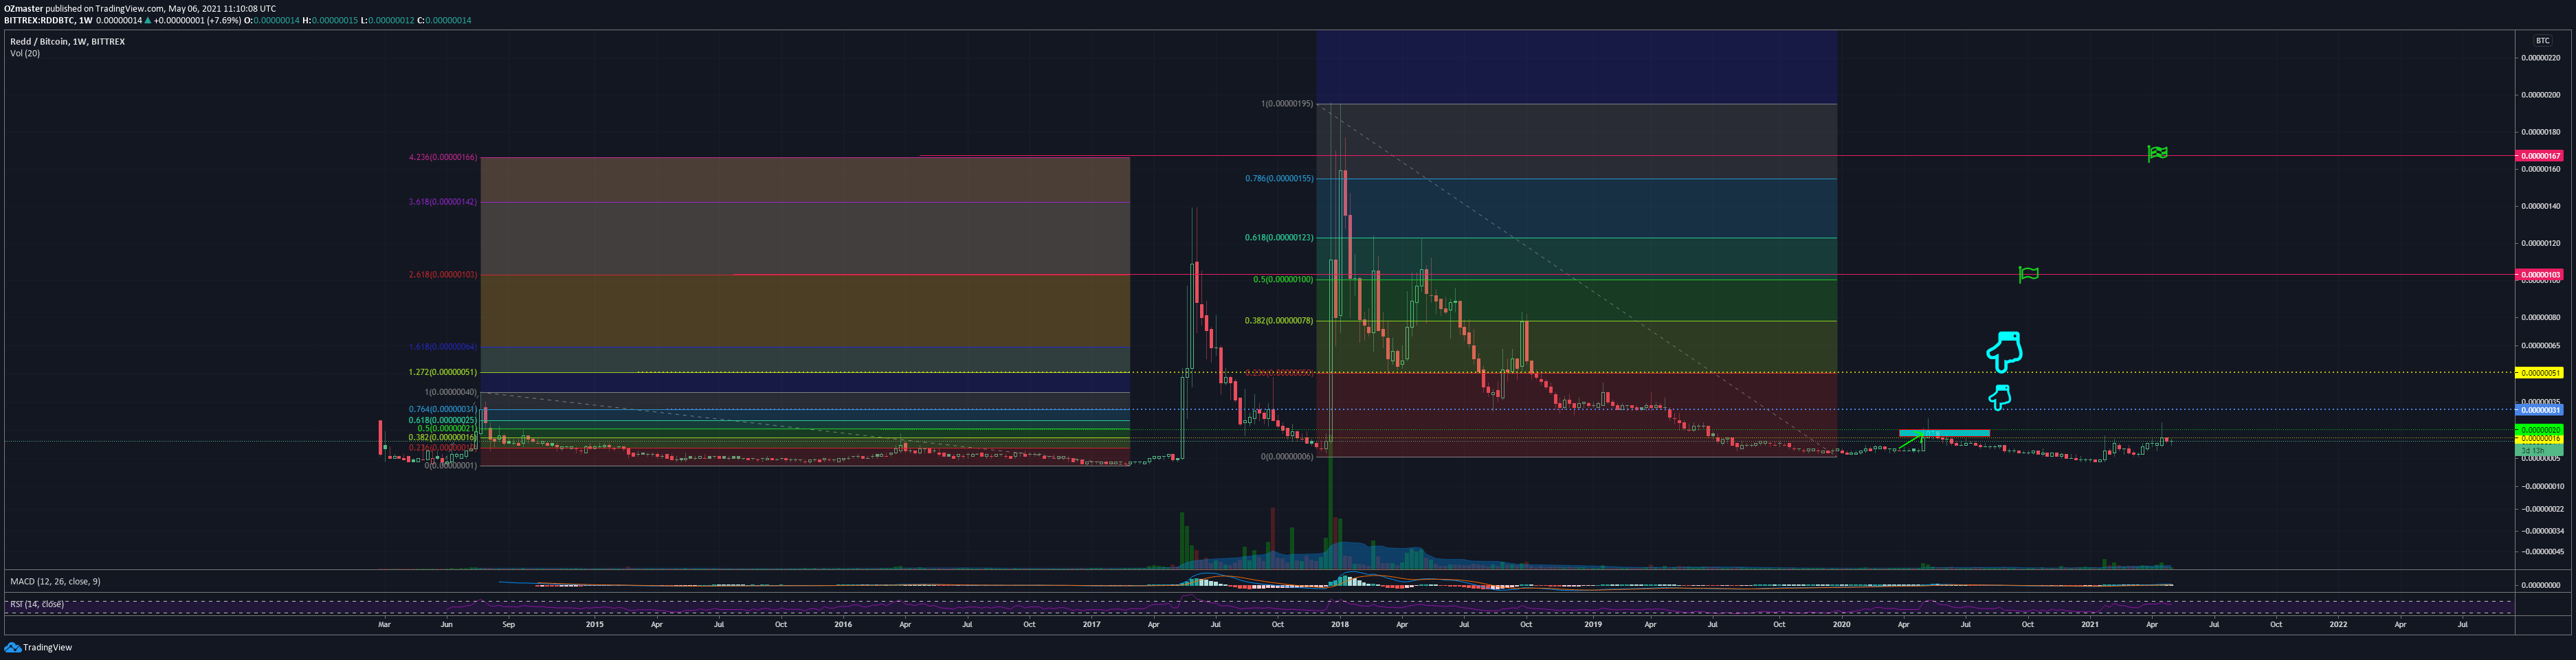This screenshot has width=2576, height=660.
Task: Click the Vol (20) indicator label
Action: coord(25,53)
